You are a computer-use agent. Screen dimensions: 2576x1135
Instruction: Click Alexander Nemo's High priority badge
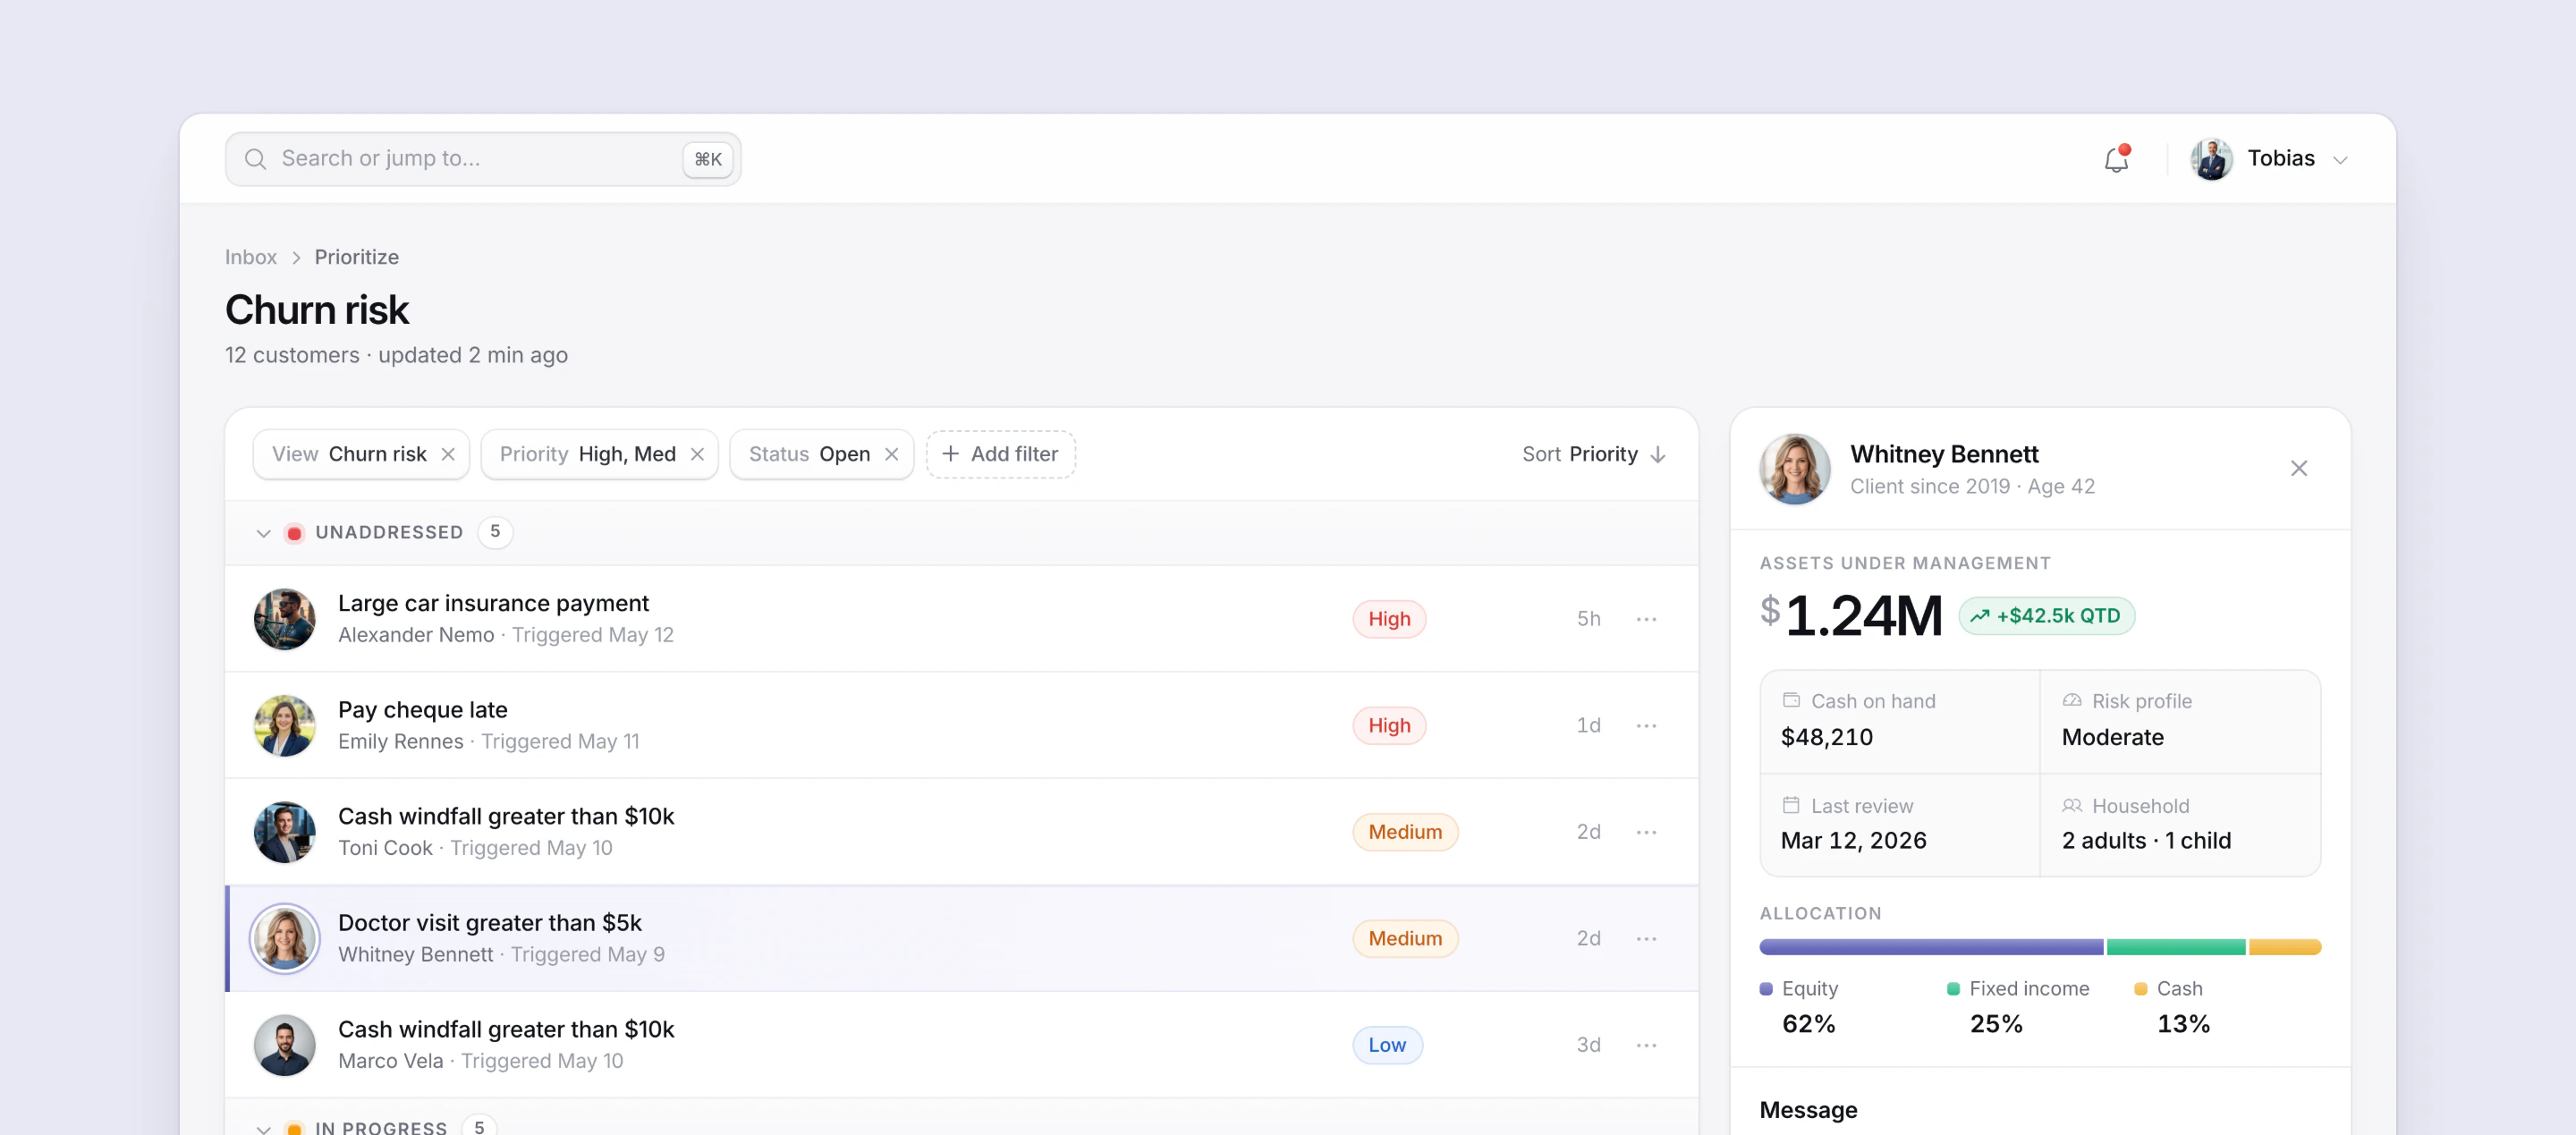[x=1389, y=619]
